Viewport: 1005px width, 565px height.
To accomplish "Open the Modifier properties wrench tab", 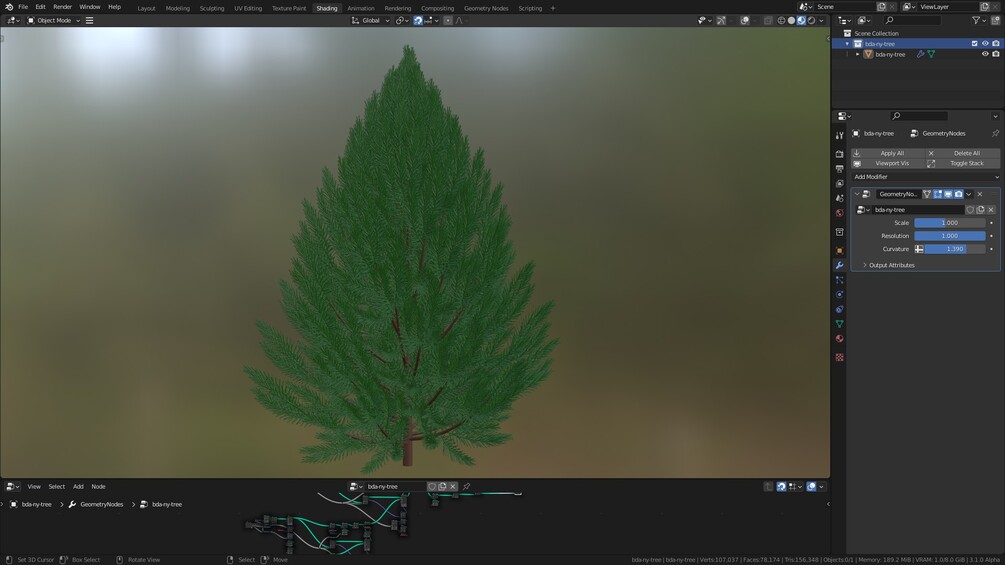I will coord(840,265).
